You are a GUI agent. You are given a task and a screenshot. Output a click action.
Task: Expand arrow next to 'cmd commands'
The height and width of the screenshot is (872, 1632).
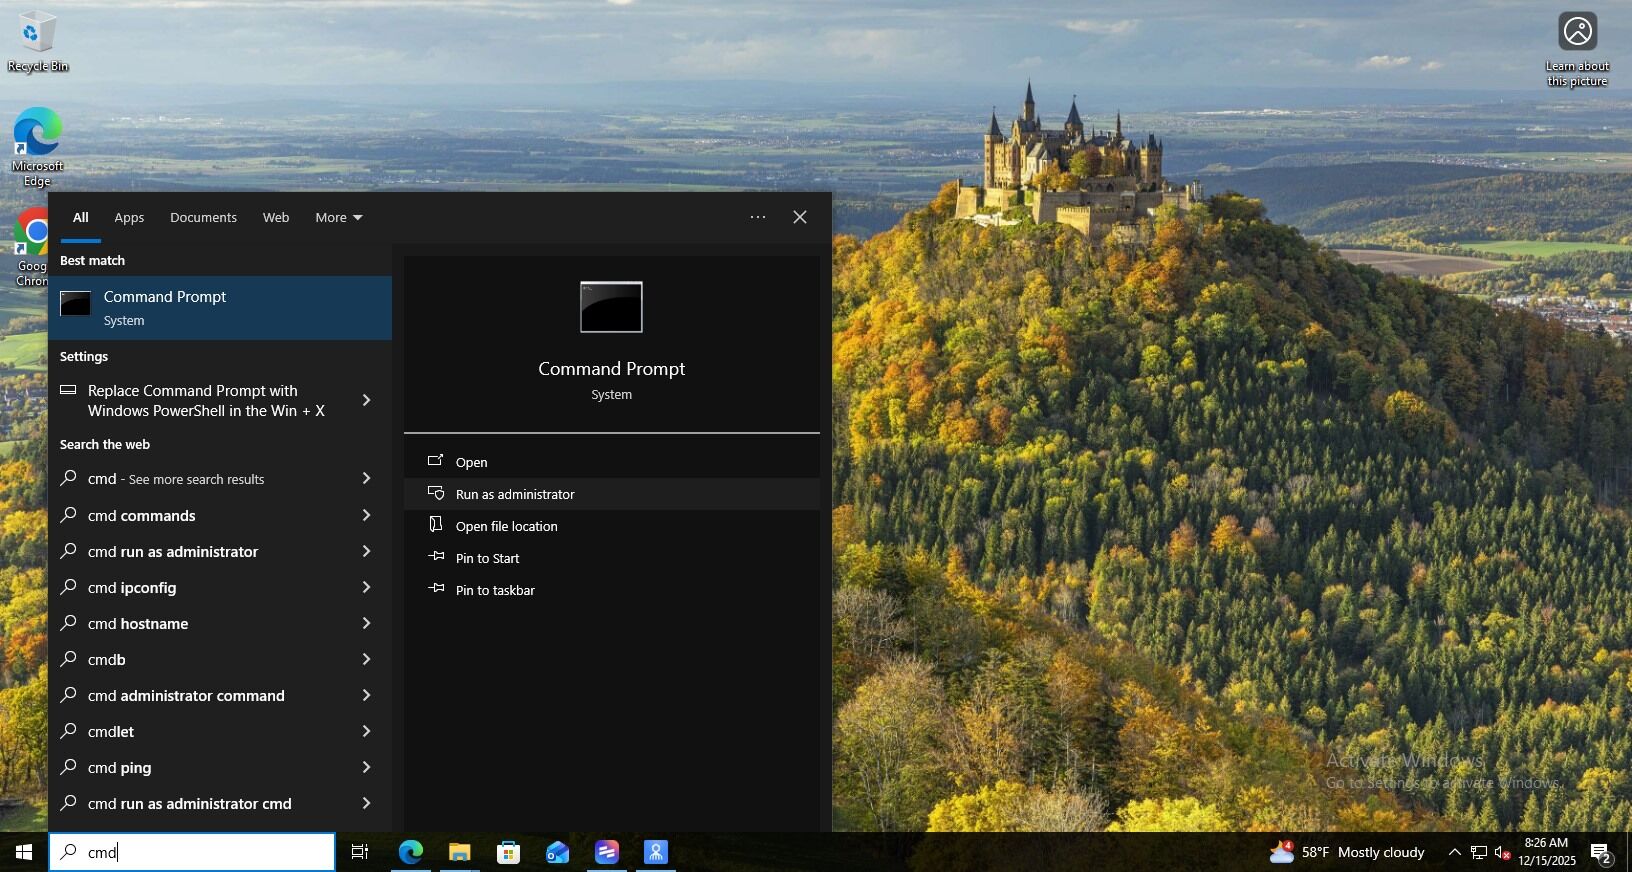tap(367, 515)
